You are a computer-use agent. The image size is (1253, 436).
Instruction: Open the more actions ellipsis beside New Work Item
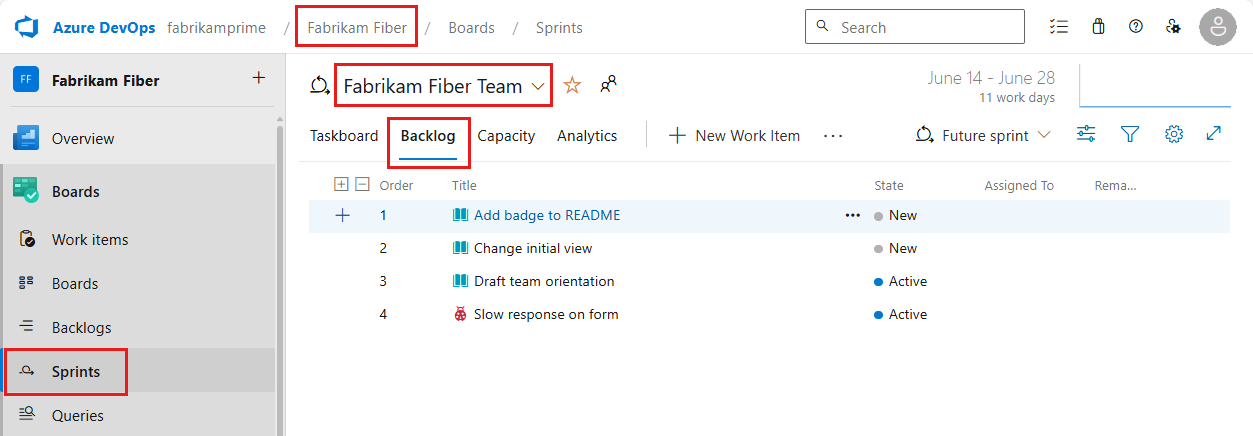[x=833, y=136]
